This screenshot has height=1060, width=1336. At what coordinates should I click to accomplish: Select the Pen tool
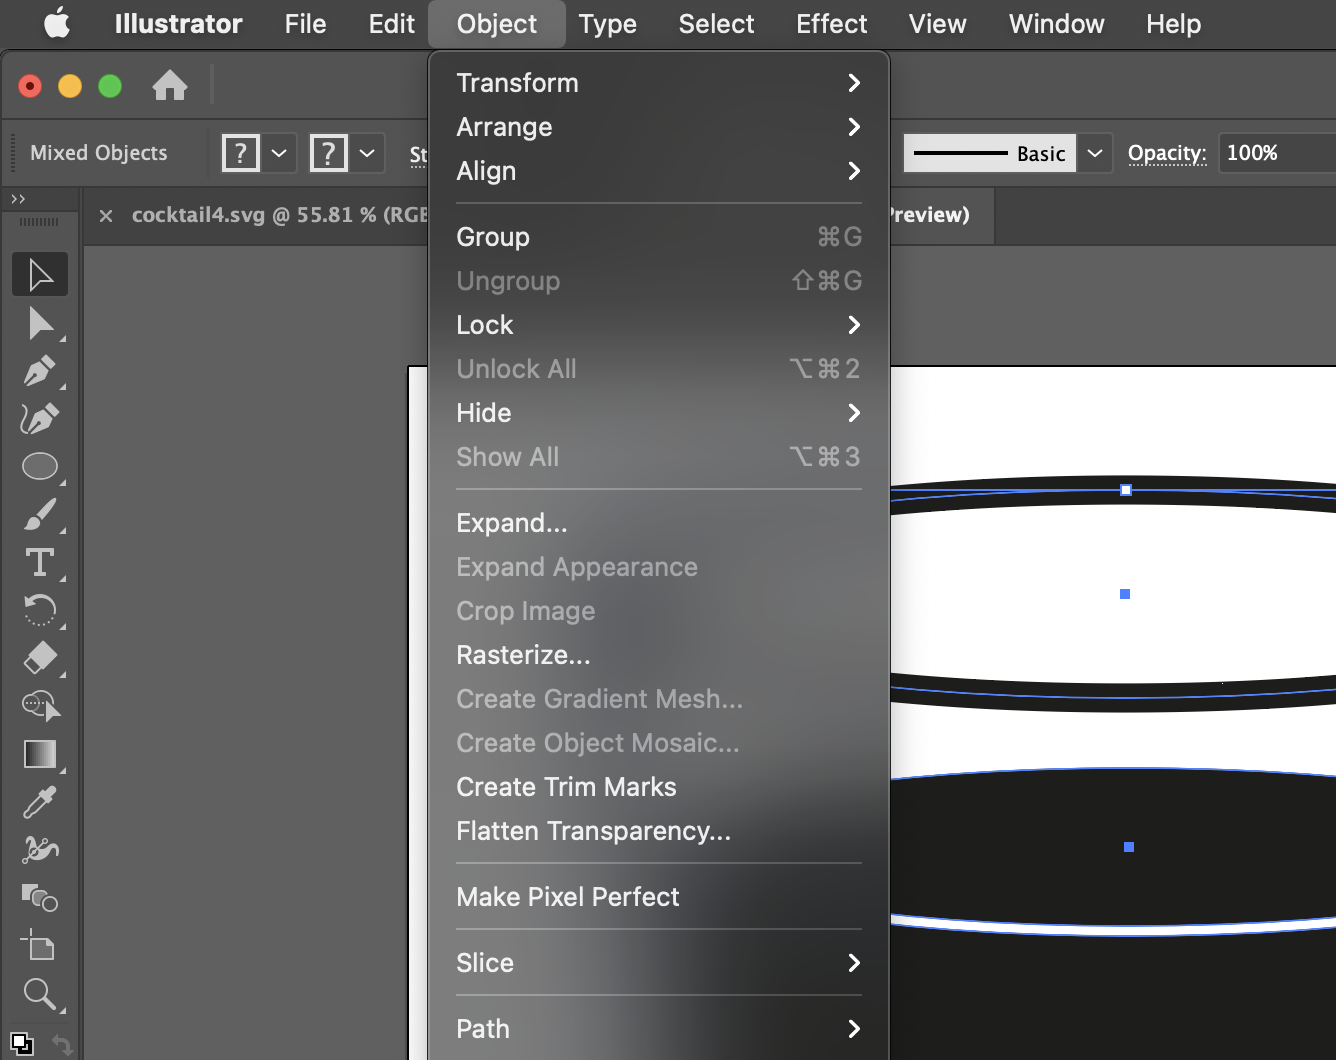(x=40, y=370)
